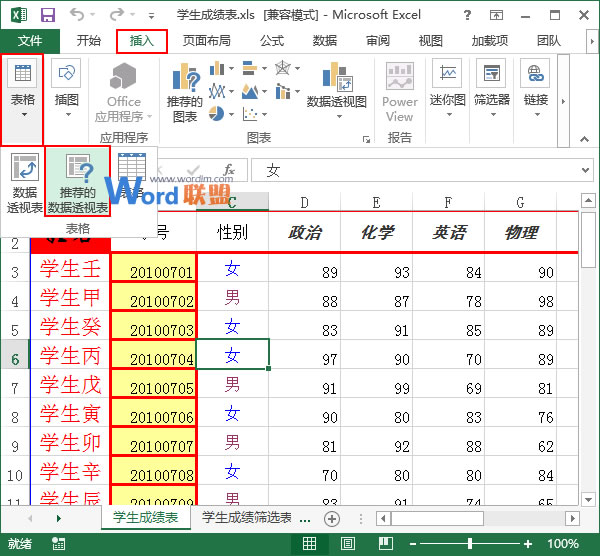Insert a combo chart icon
Viewport: 600px width, 556px height.
283,91
